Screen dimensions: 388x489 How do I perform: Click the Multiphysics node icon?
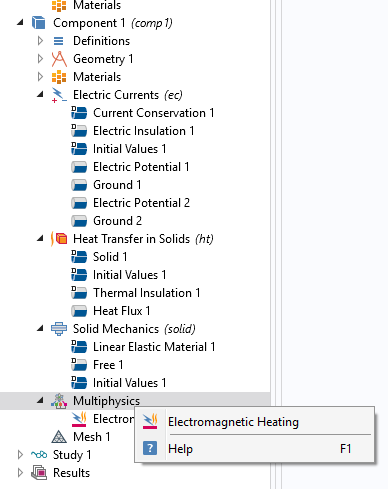[59, 401]
